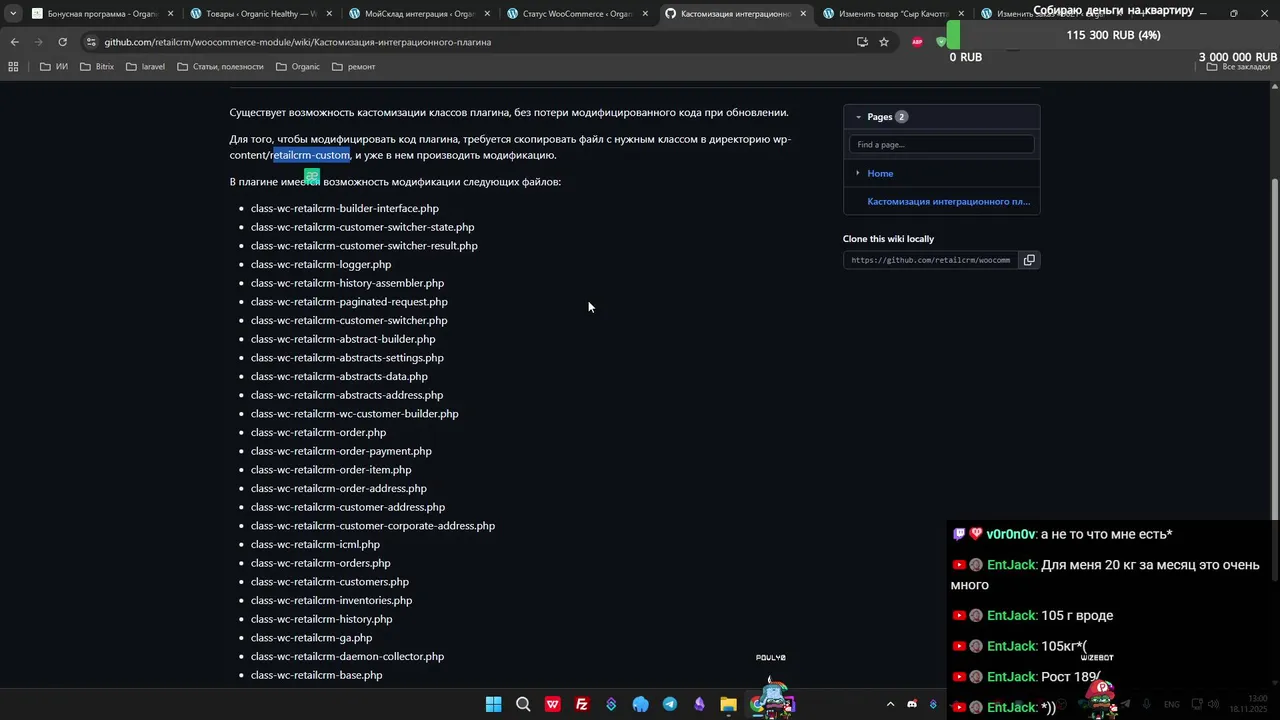1280x720 pixels.
Task: Collapse the Pages section in sidebar
Action: 858,117
